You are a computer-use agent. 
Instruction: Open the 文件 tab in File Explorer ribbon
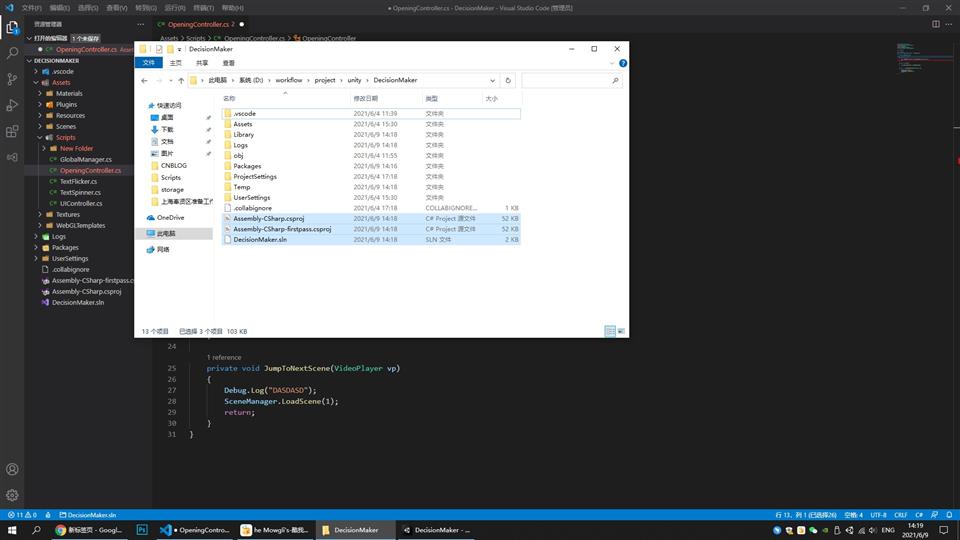tap(149, 63)
